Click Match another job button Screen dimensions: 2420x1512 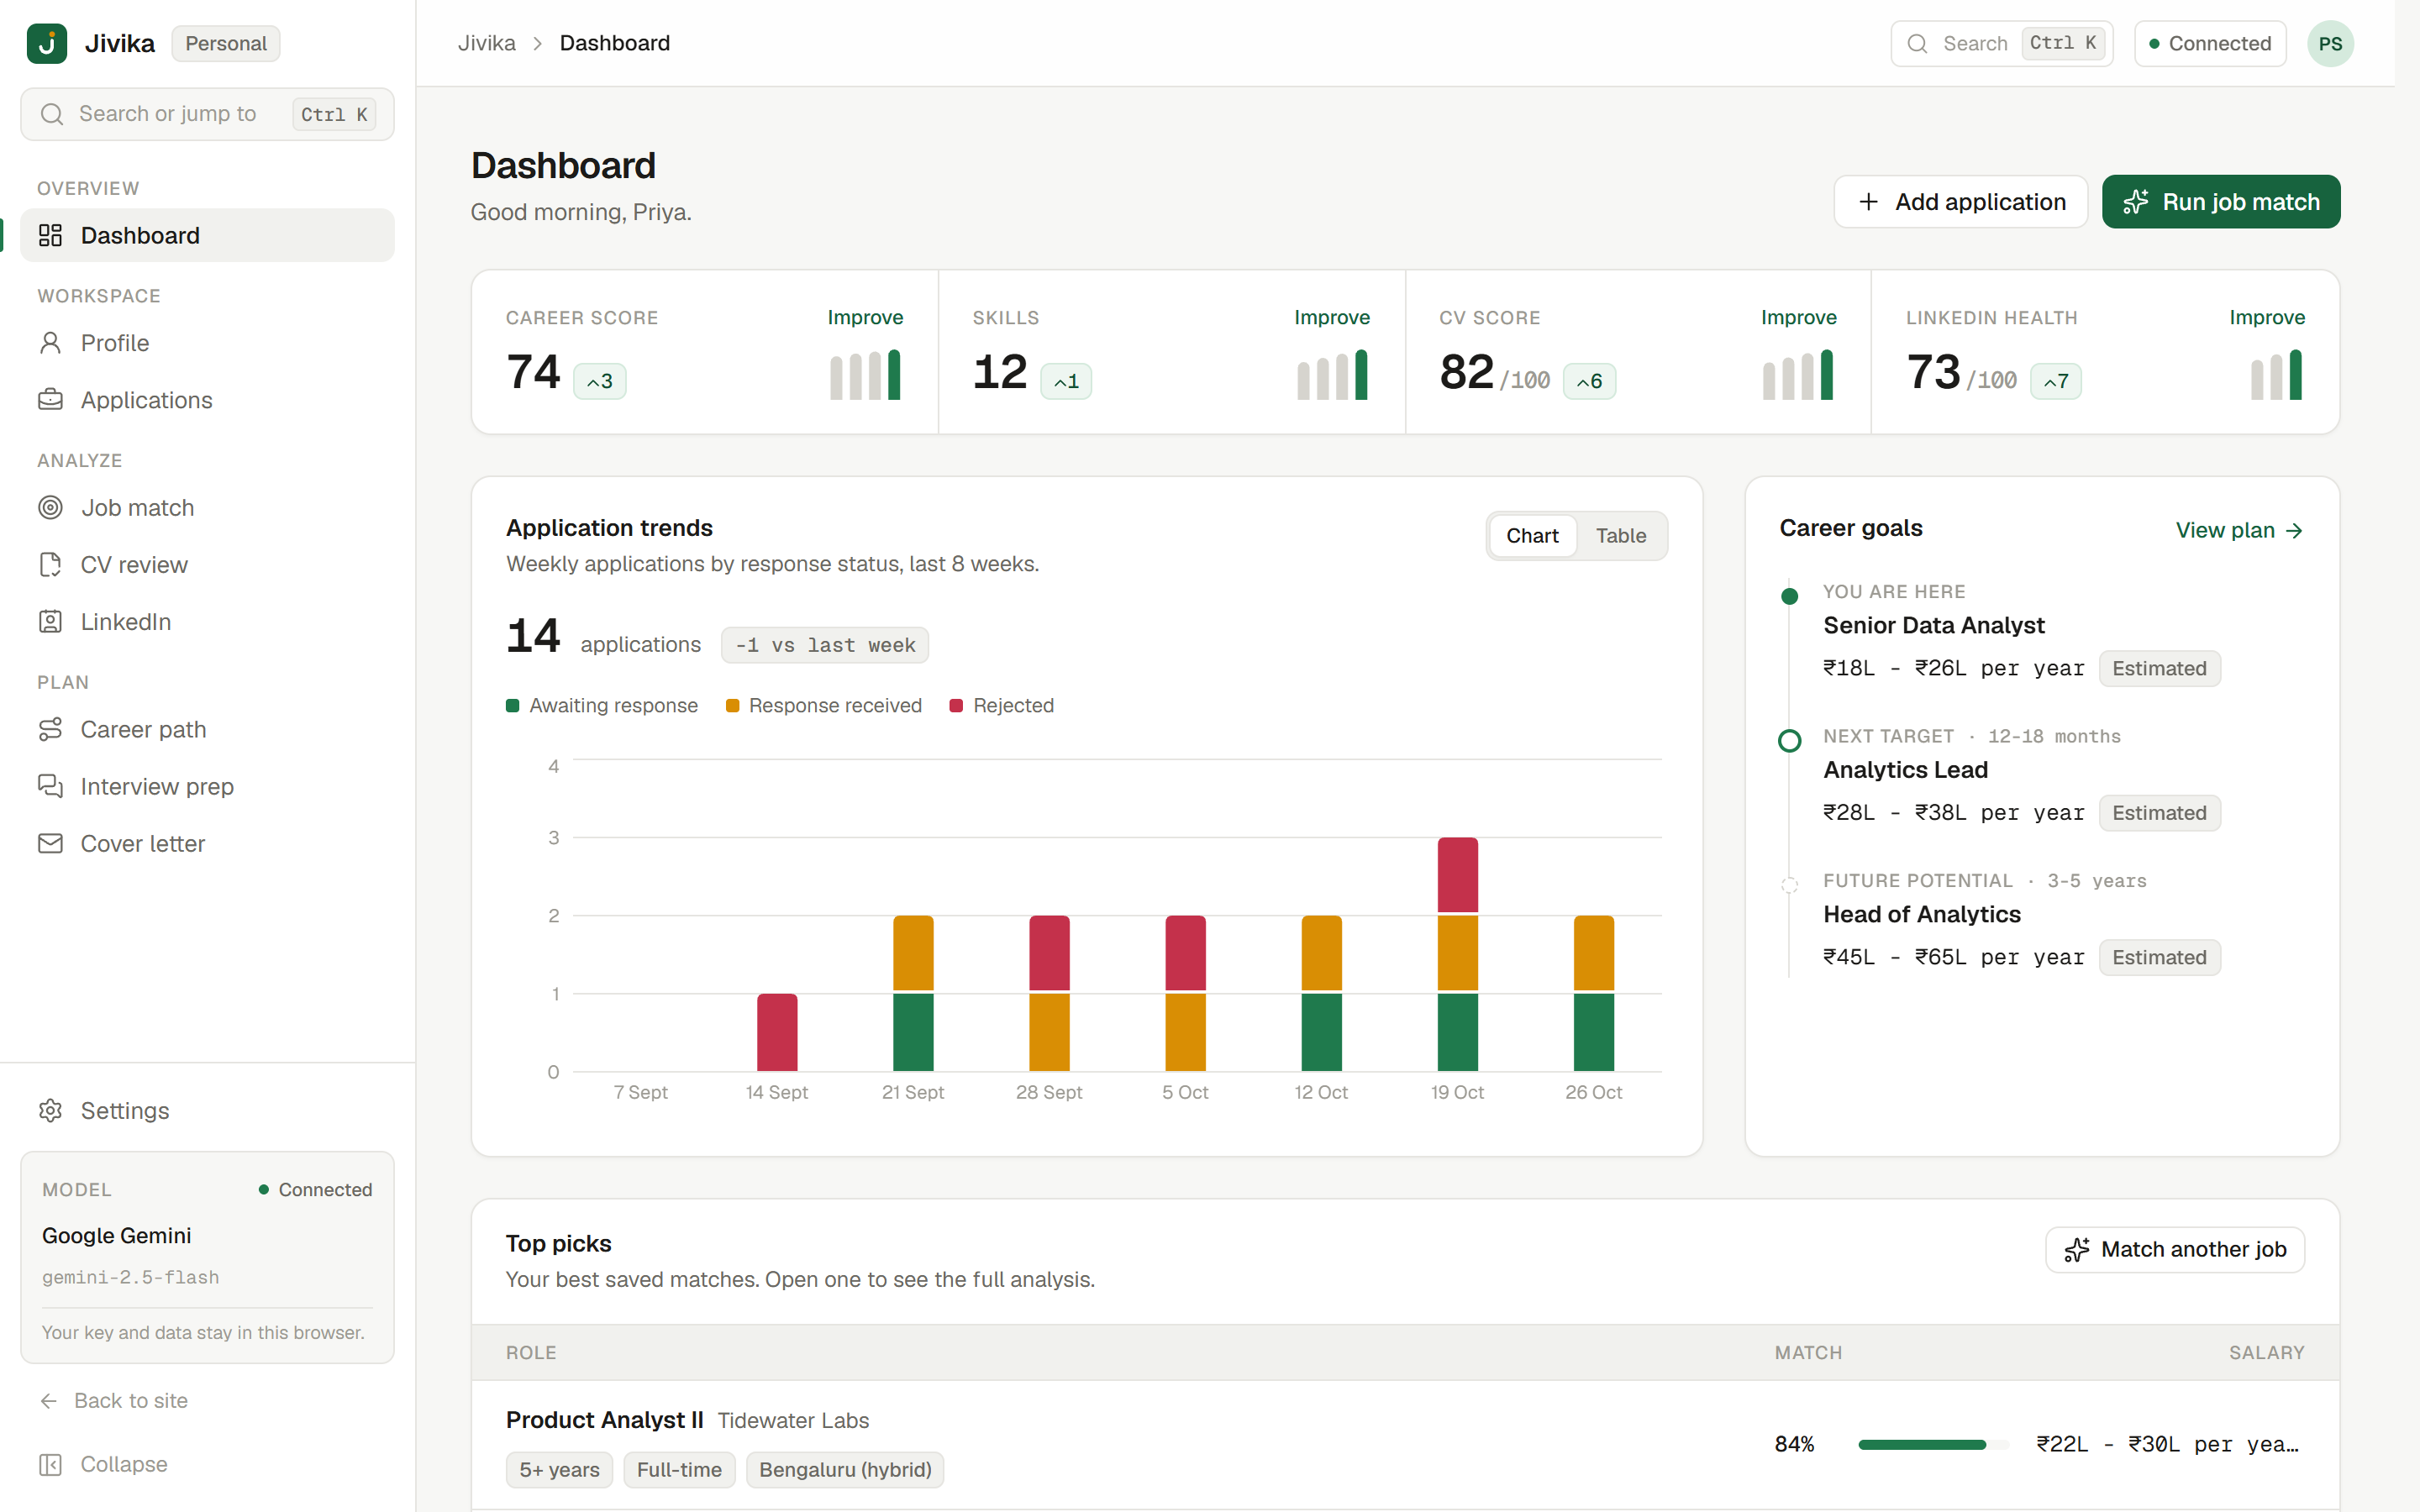click(x=2174, y=1250)
